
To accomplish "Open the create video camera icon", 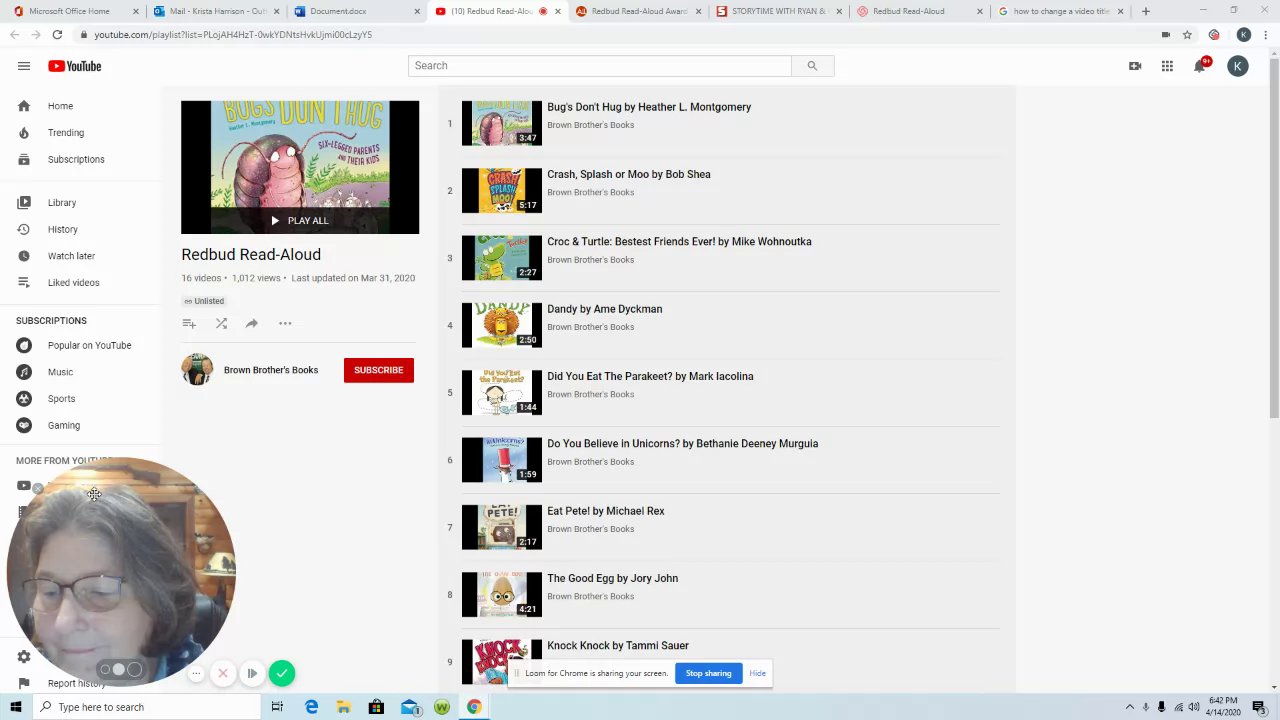I will pyautogui.click(x=1135, y=66).
